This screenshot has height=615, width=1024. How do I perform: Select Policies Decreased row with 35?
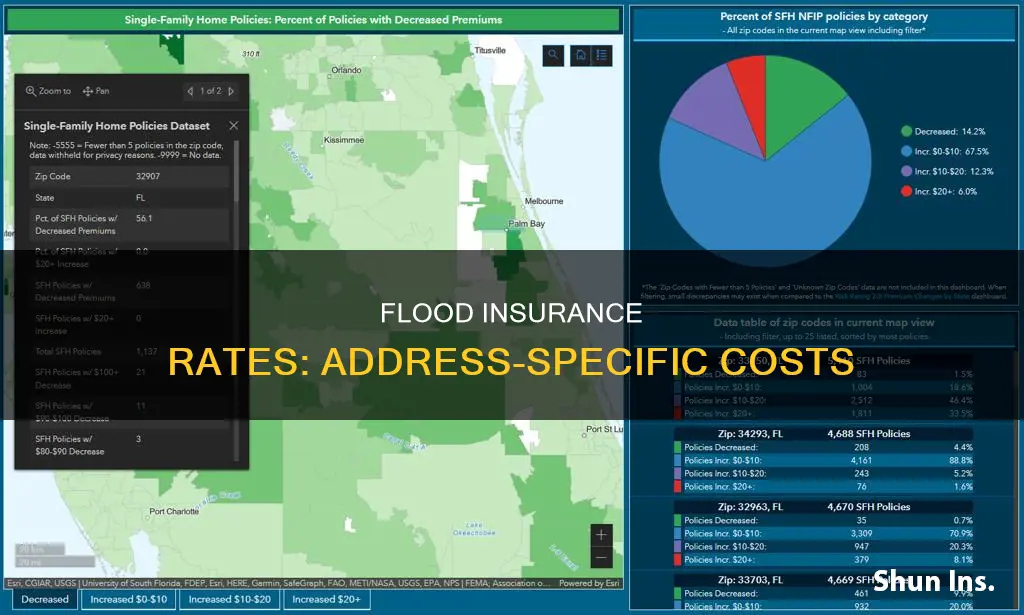tap(823, 520)
